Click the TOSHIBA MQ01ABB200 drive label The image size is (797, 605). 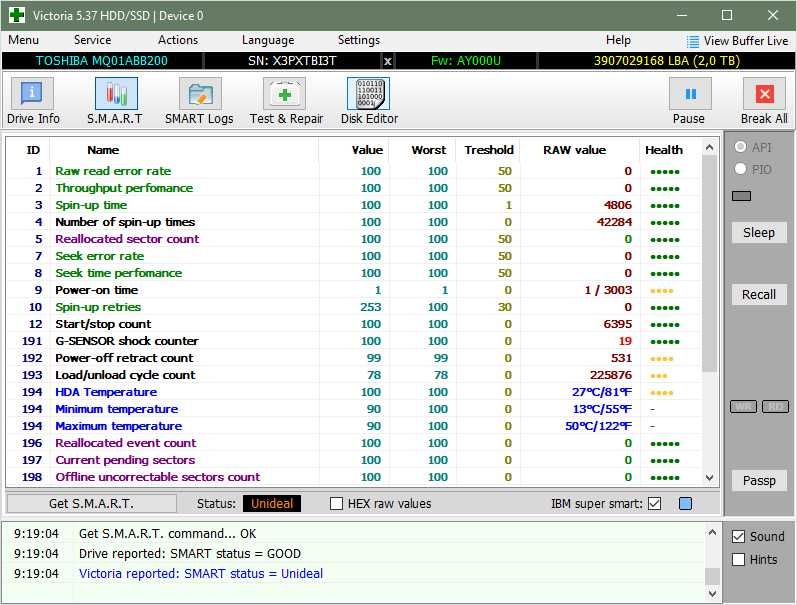pos(102,61)
